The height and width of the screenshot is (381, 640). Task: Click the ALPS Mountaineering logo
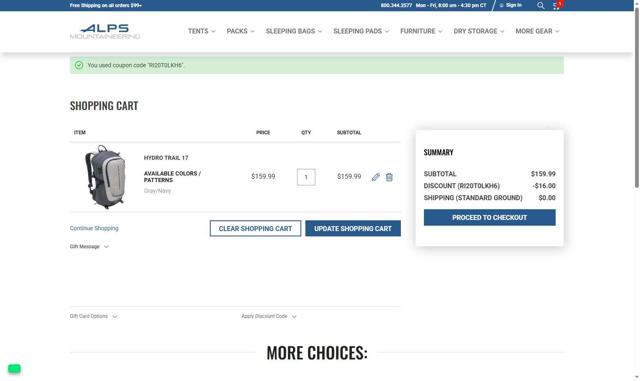click(105, 31)
